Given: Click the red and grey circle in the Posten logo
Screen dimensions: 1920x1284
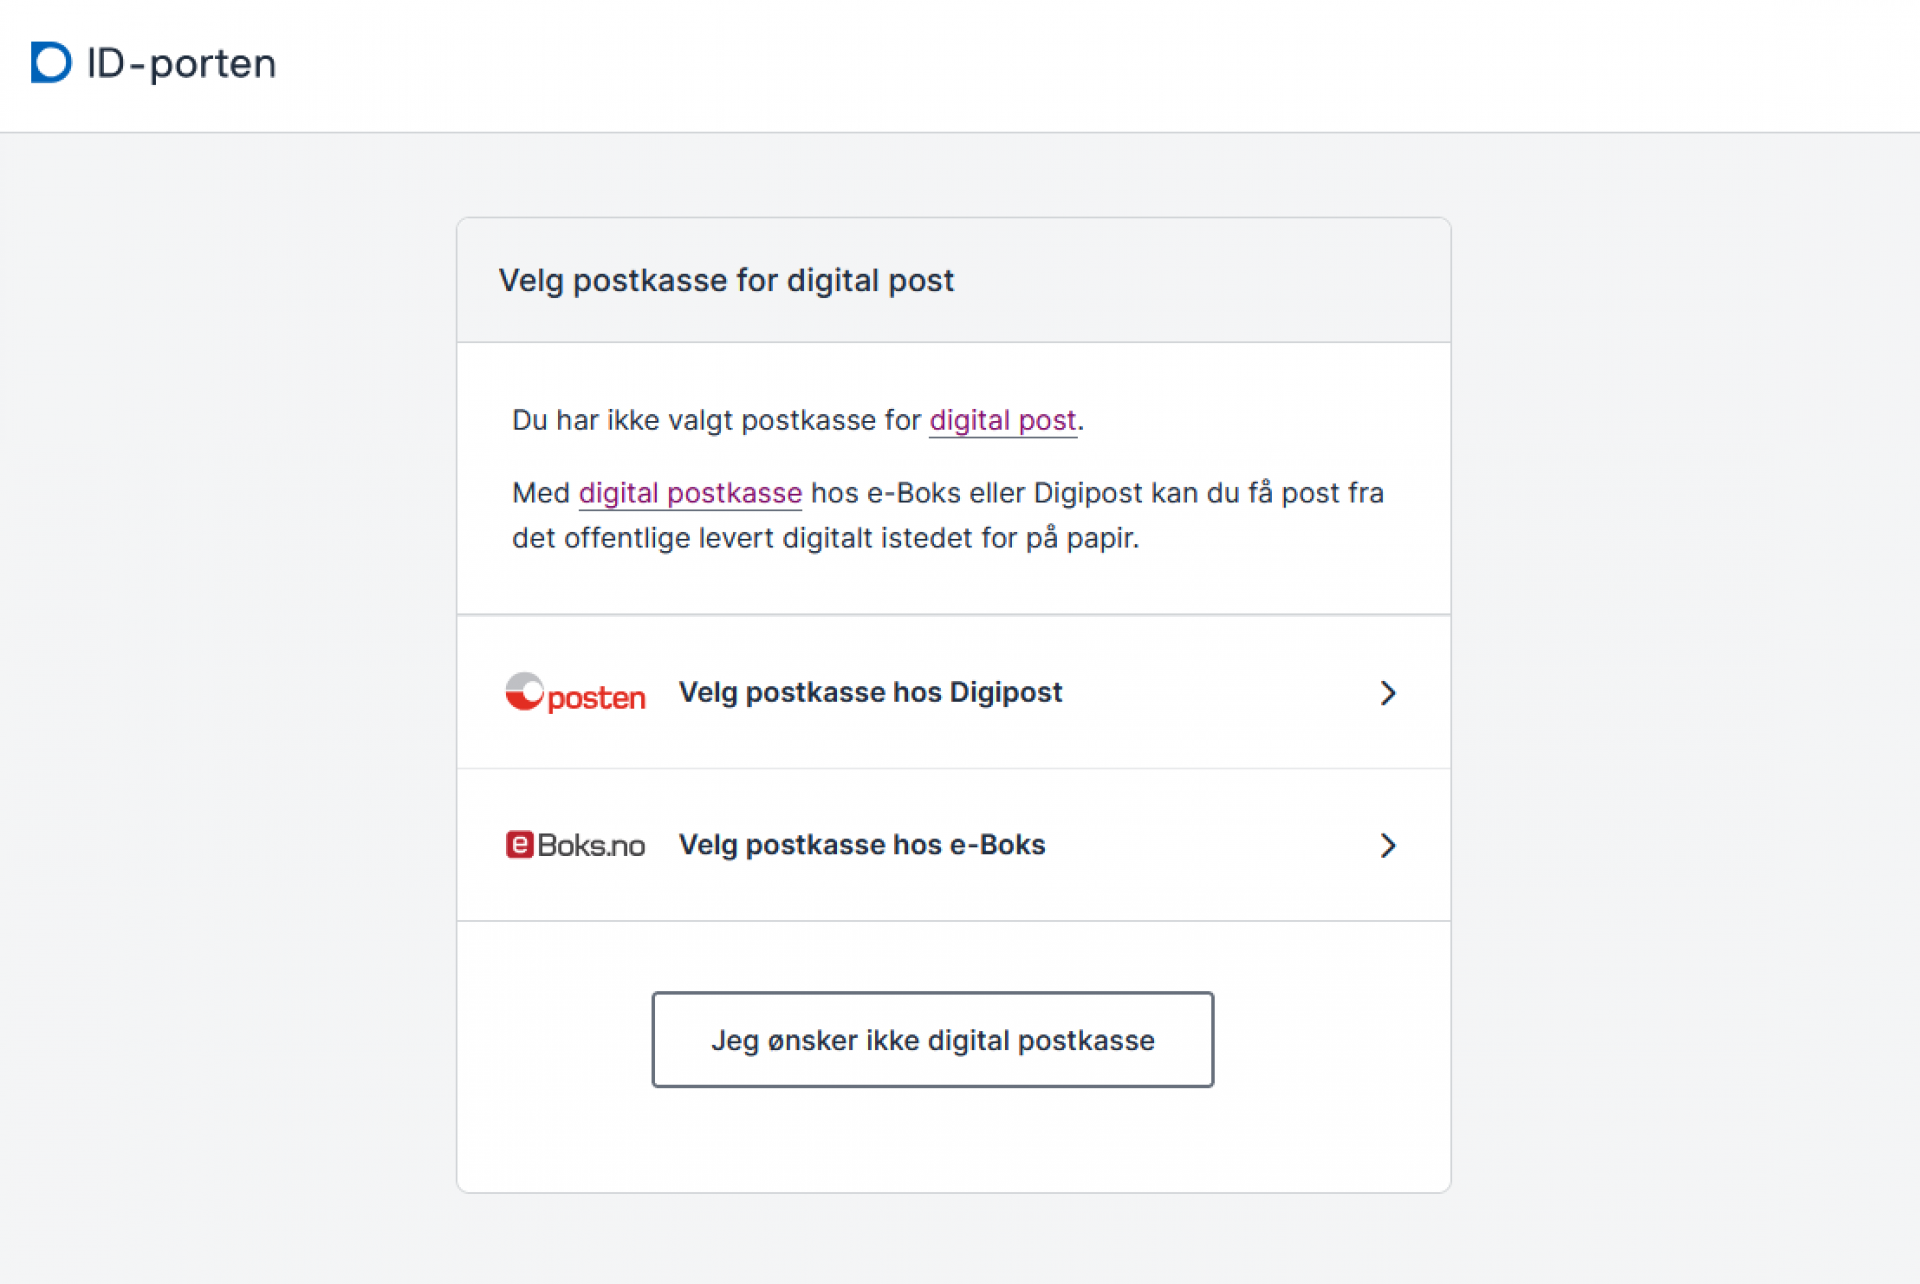Looking at the screenshot, I should pyautogui.click(x=525, y=690).
